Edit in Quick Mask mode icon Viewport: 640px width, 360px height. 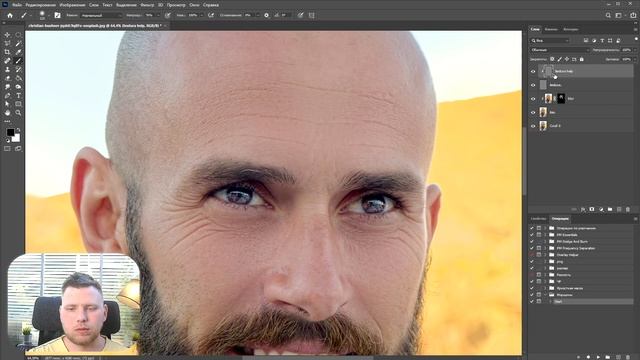click(x=7, y=149)
